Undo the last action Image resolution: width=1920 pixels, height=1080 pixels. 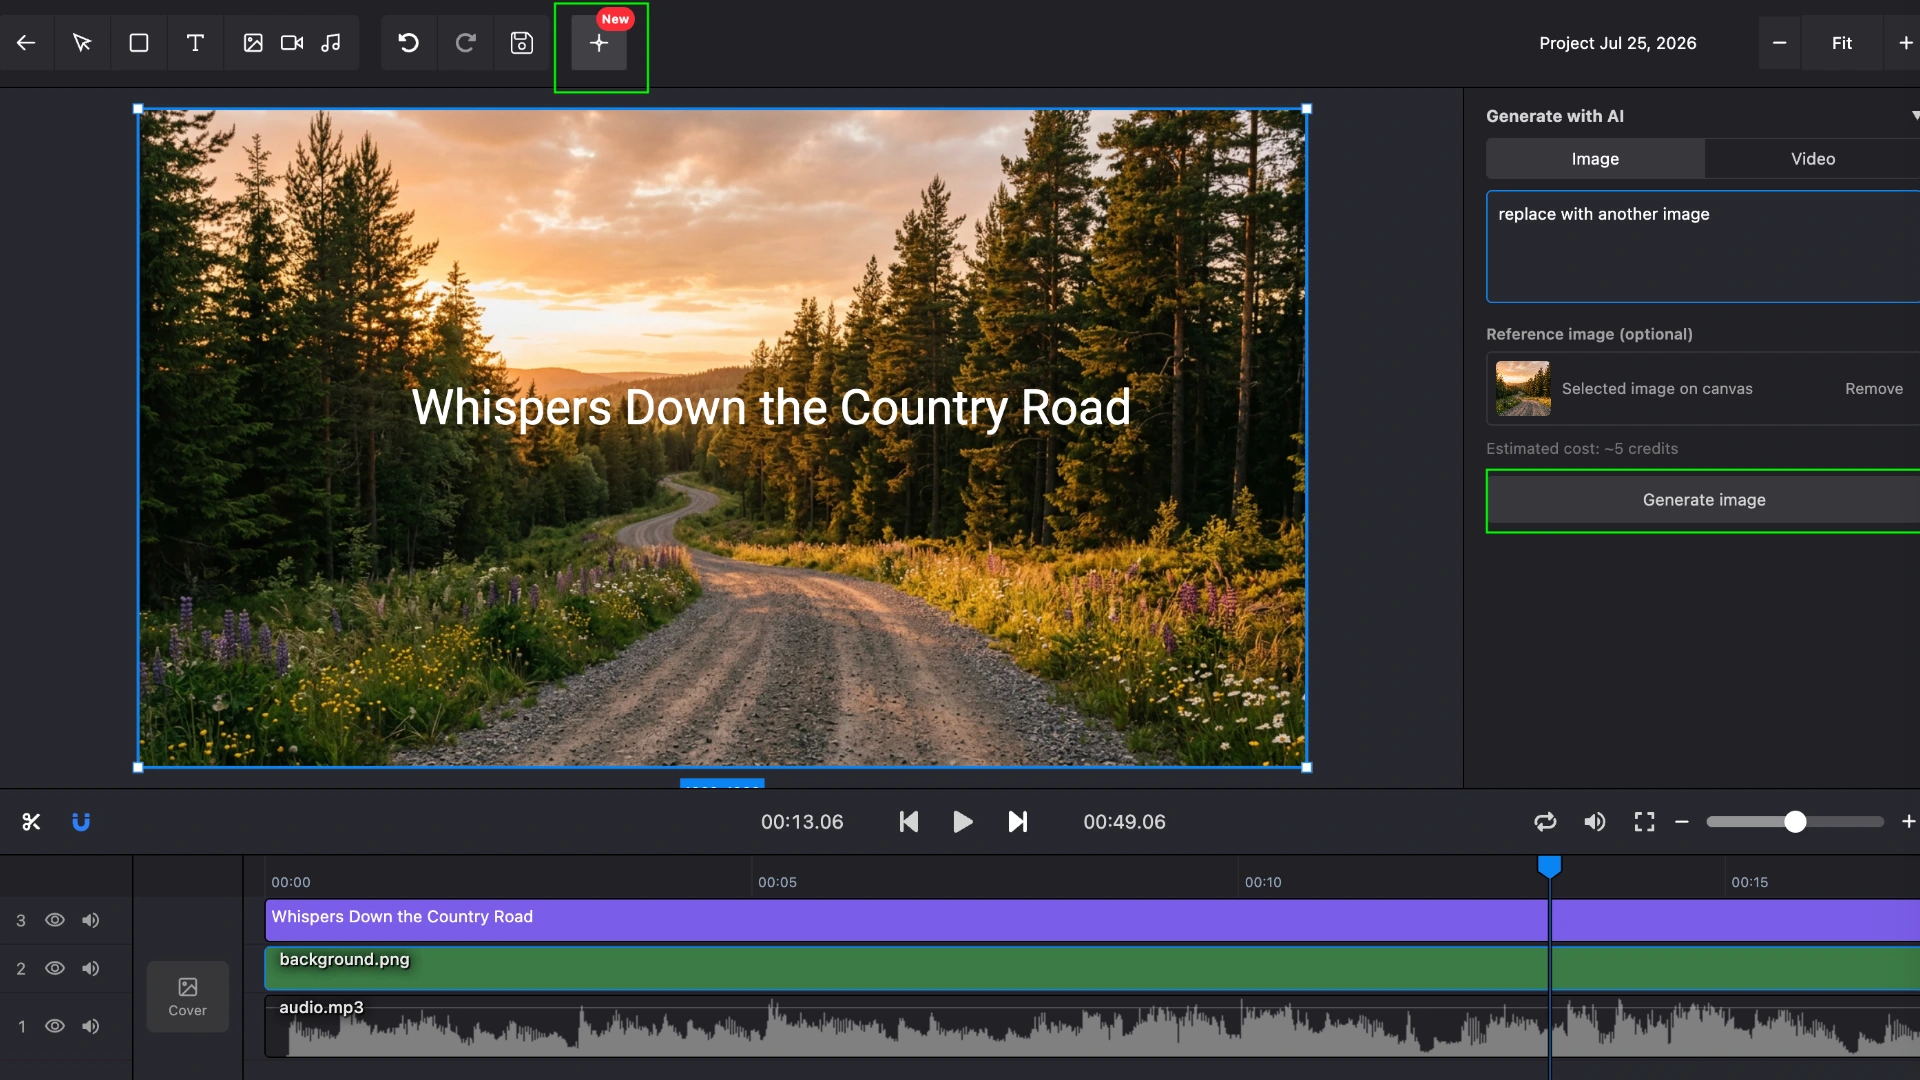(x=408, y=43)
